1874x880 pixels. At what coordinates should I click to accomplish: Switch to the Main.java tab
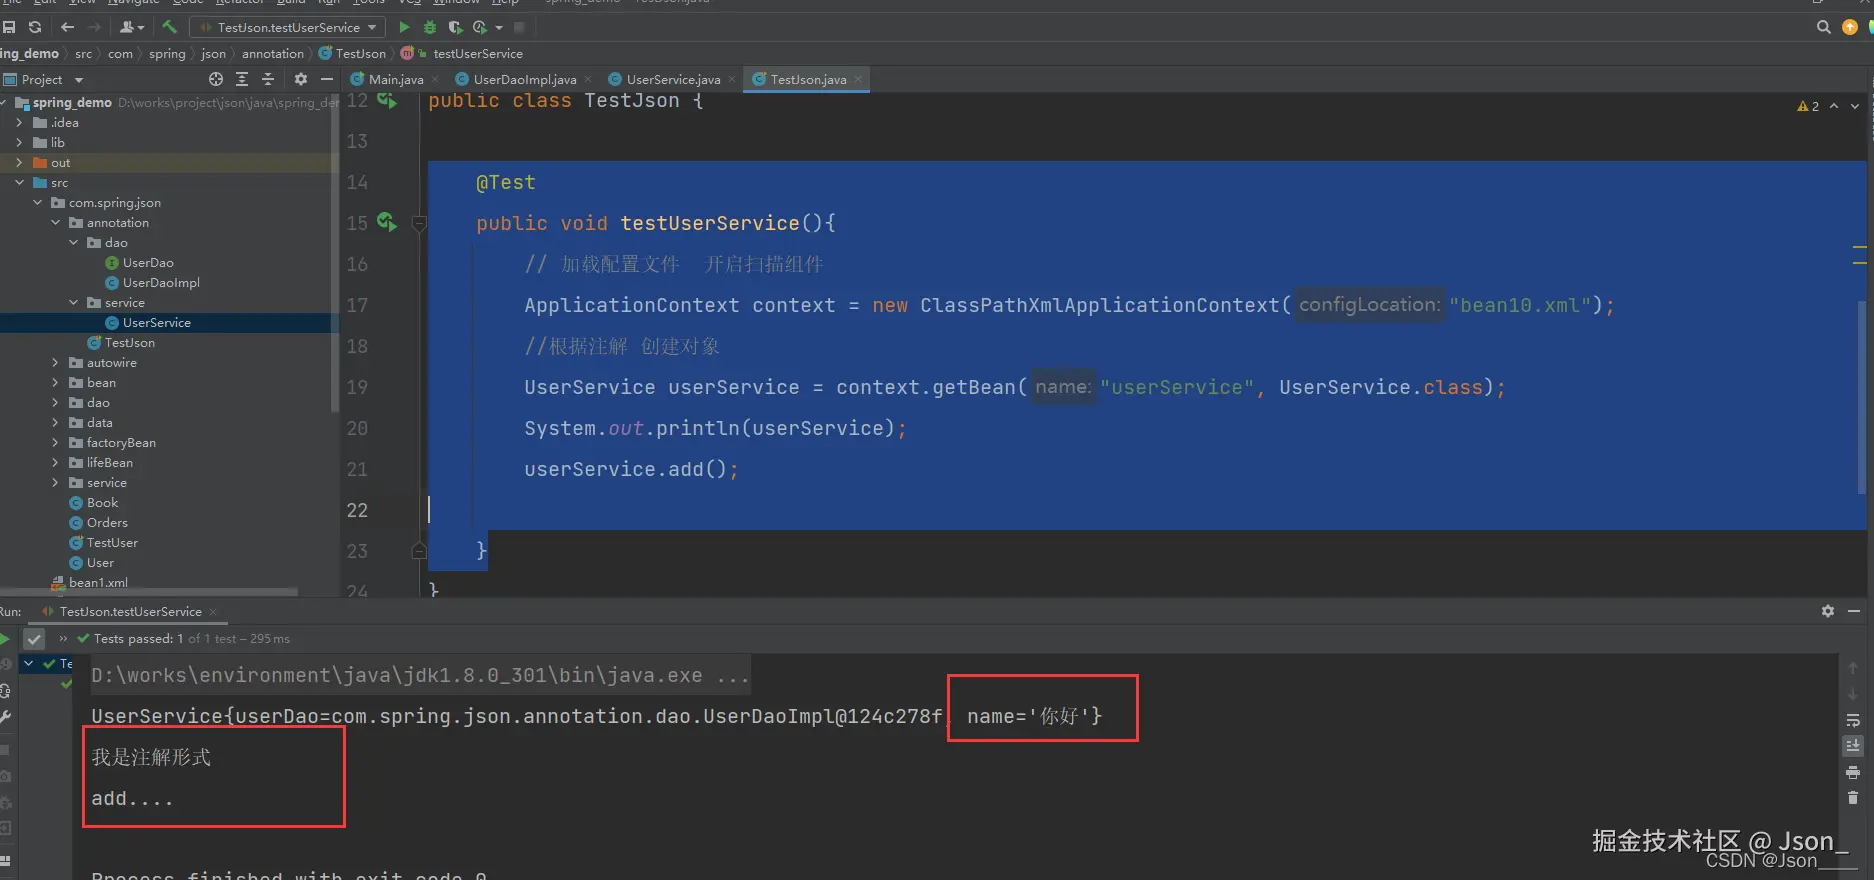(395, 79)
